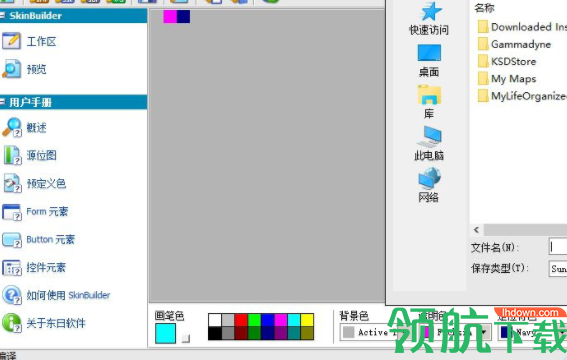Click the magenta-navy bitmap on canvas

pos(176,16)
